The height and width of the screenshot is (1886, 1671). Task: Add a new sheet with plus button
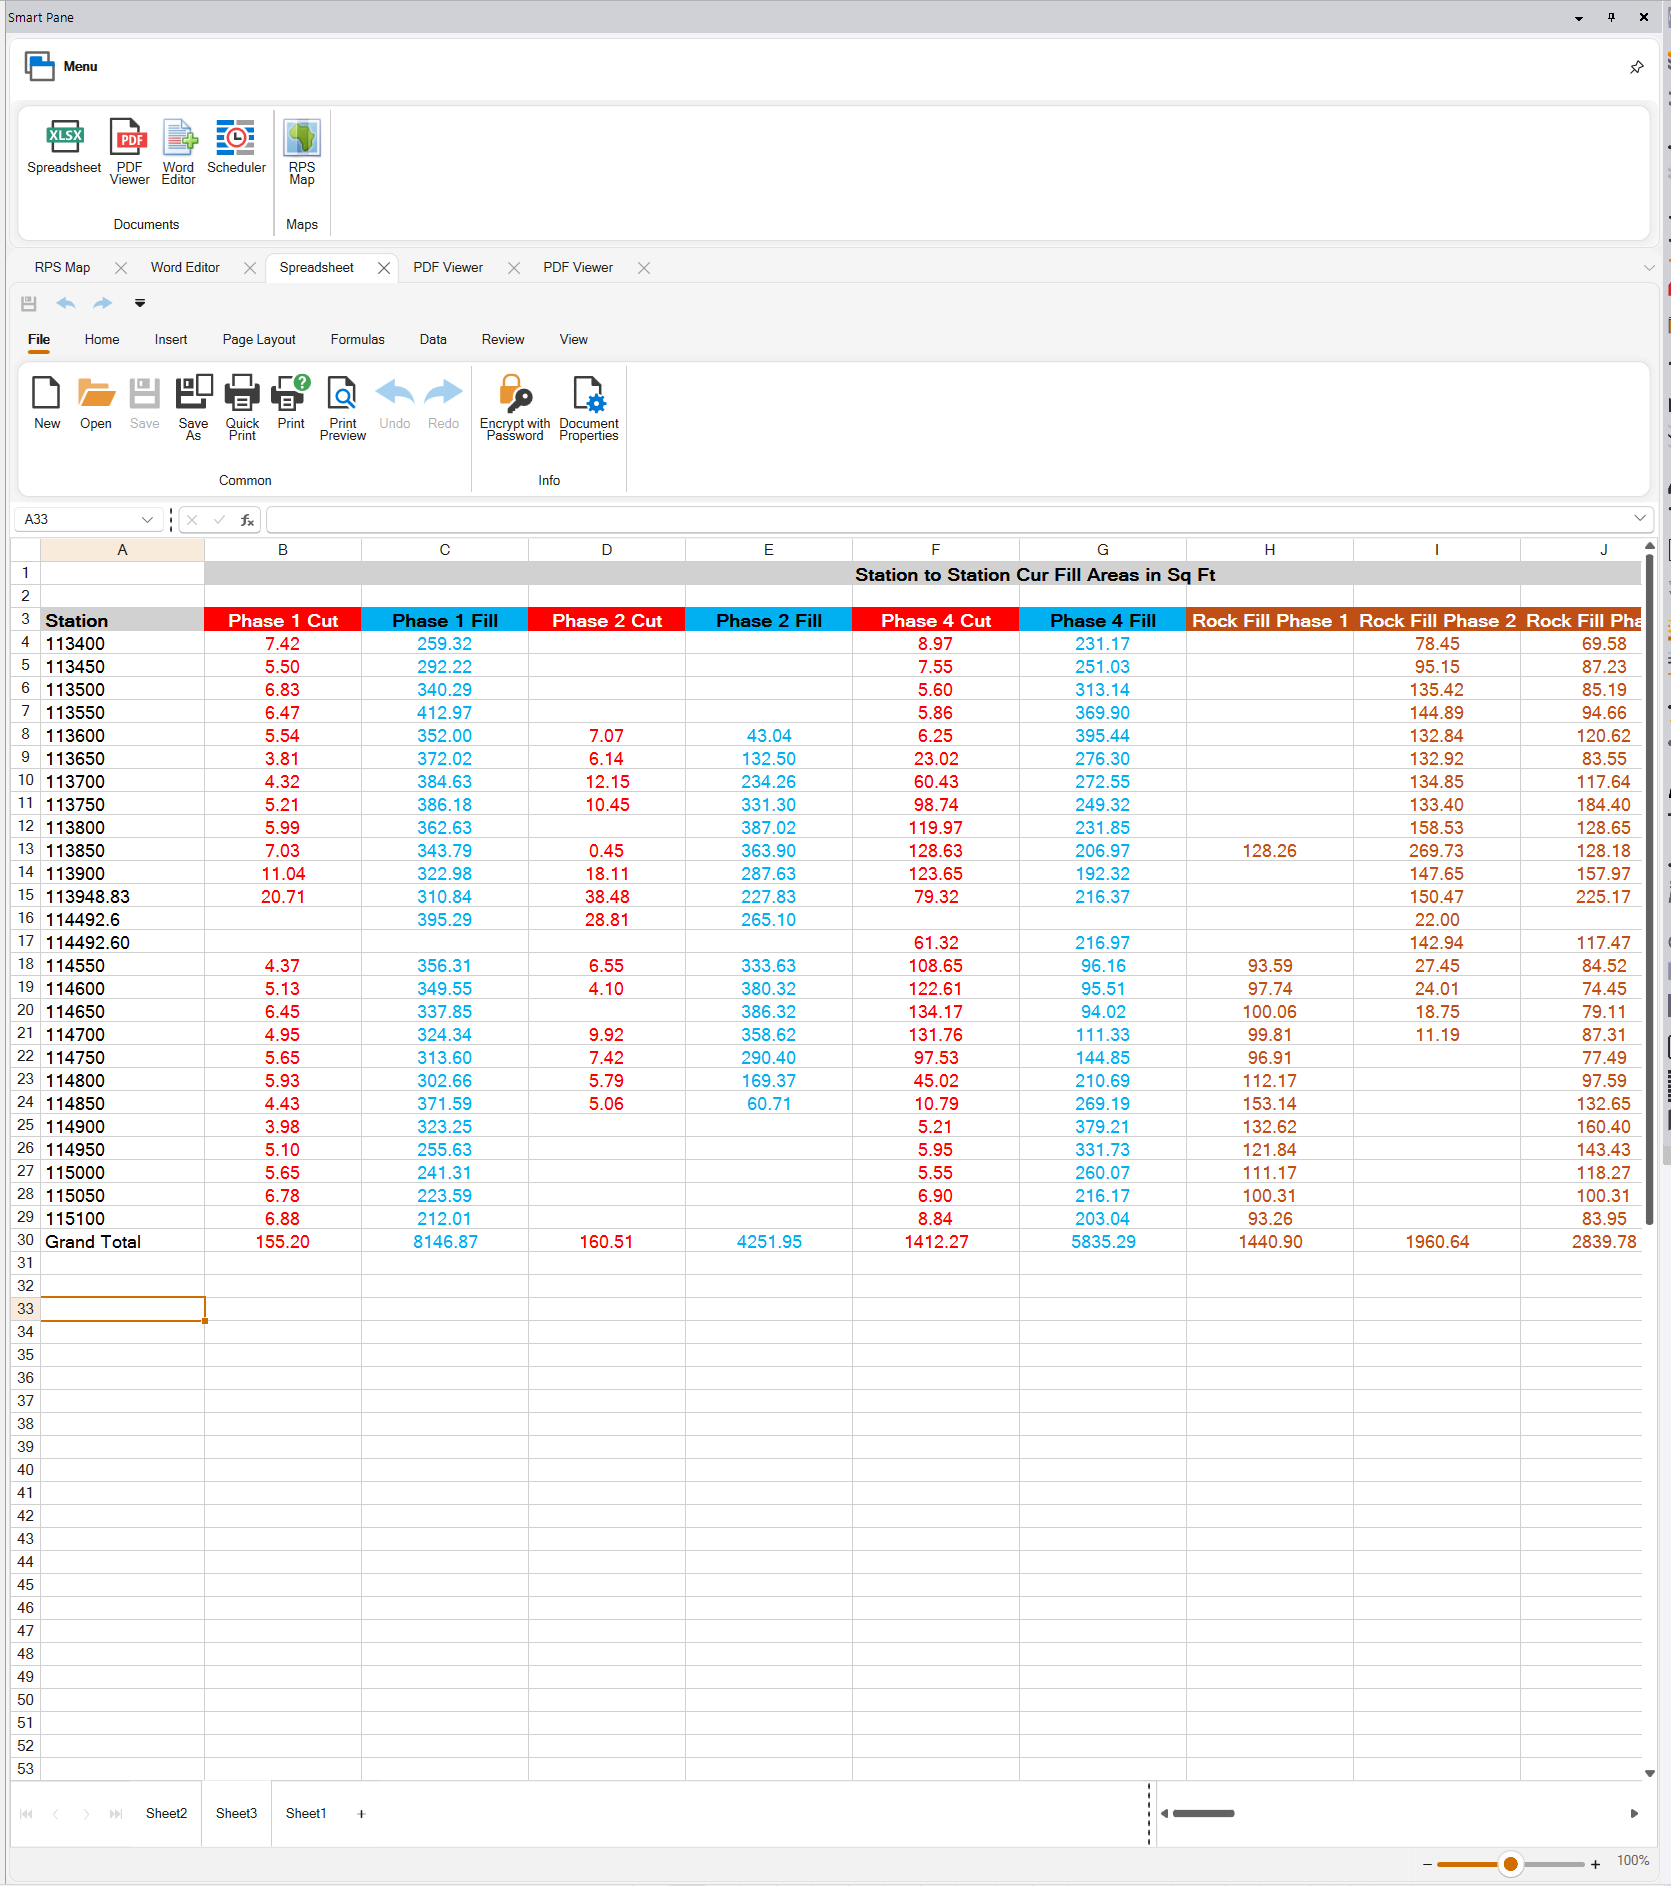tap(361, 1813)
